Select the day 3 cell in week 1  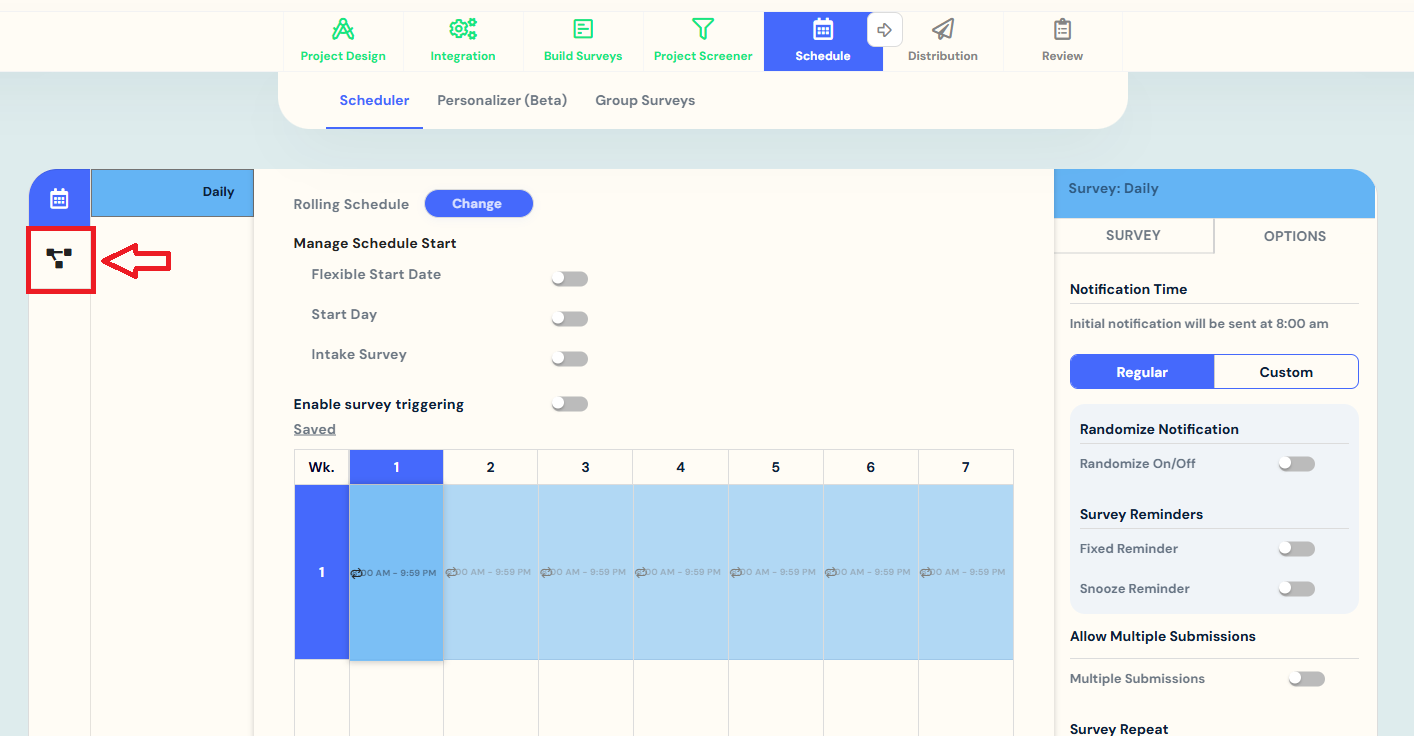[585, 572]
